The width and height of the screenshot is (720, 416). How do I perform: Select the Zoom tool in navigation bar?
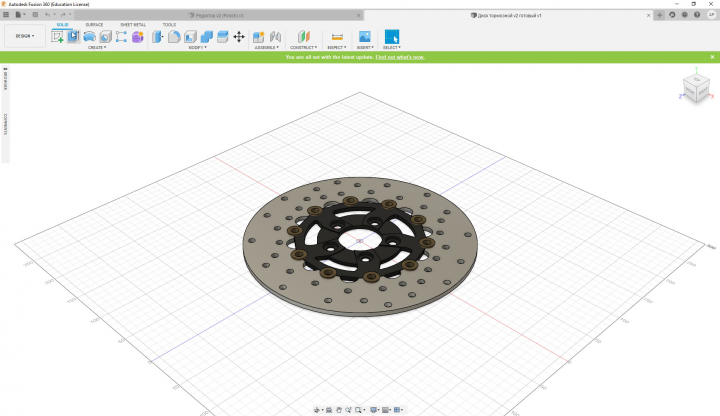[x=349, y=410]
